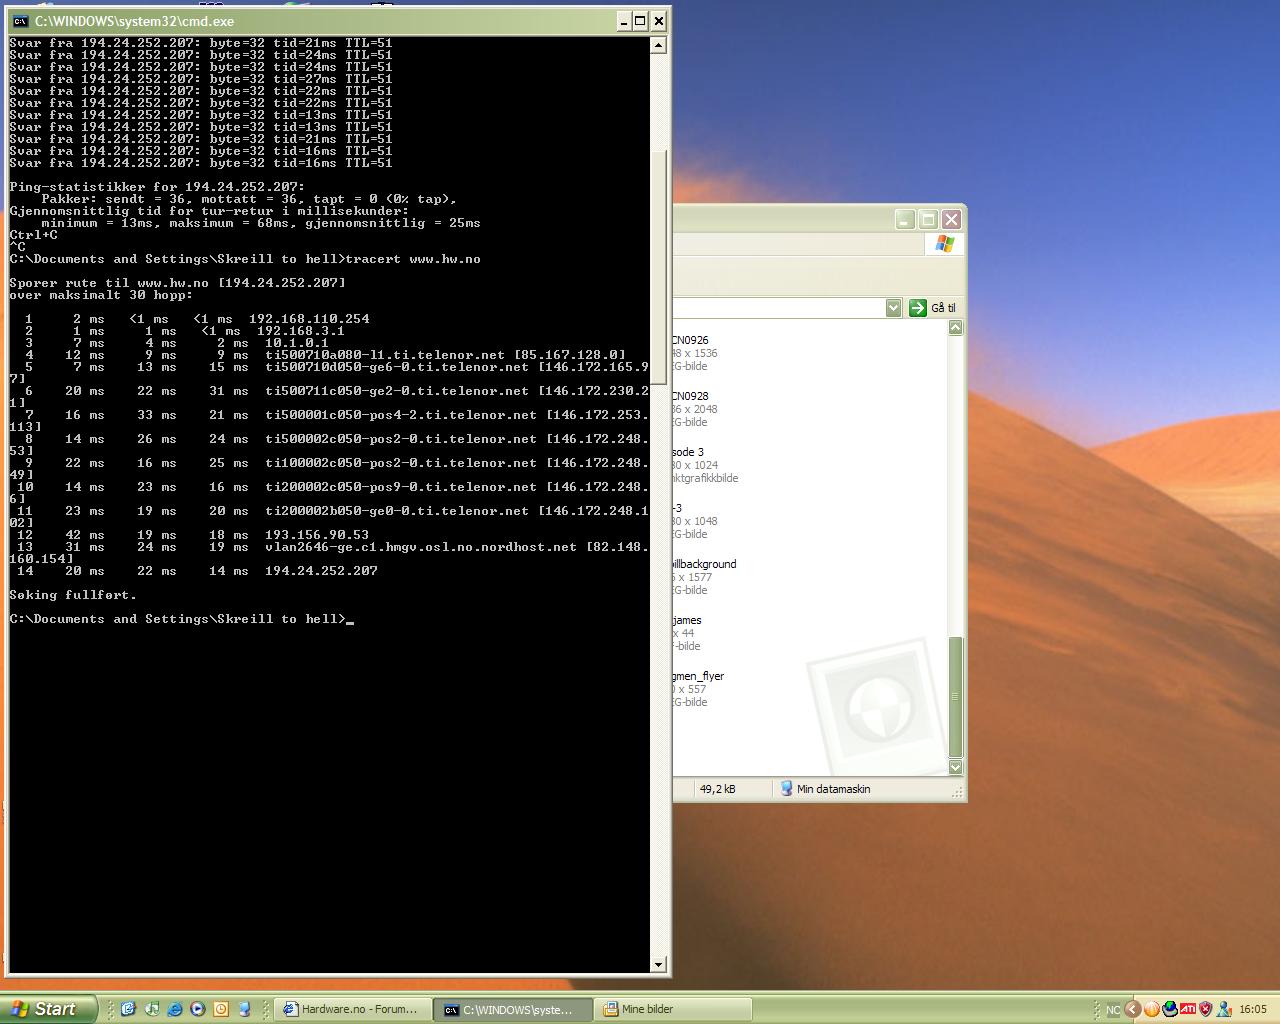The height and width of the screenshot is (1024, 1280).
Task: Launch the blue quick launch icon next to the clock
Action: point(244,1010)
